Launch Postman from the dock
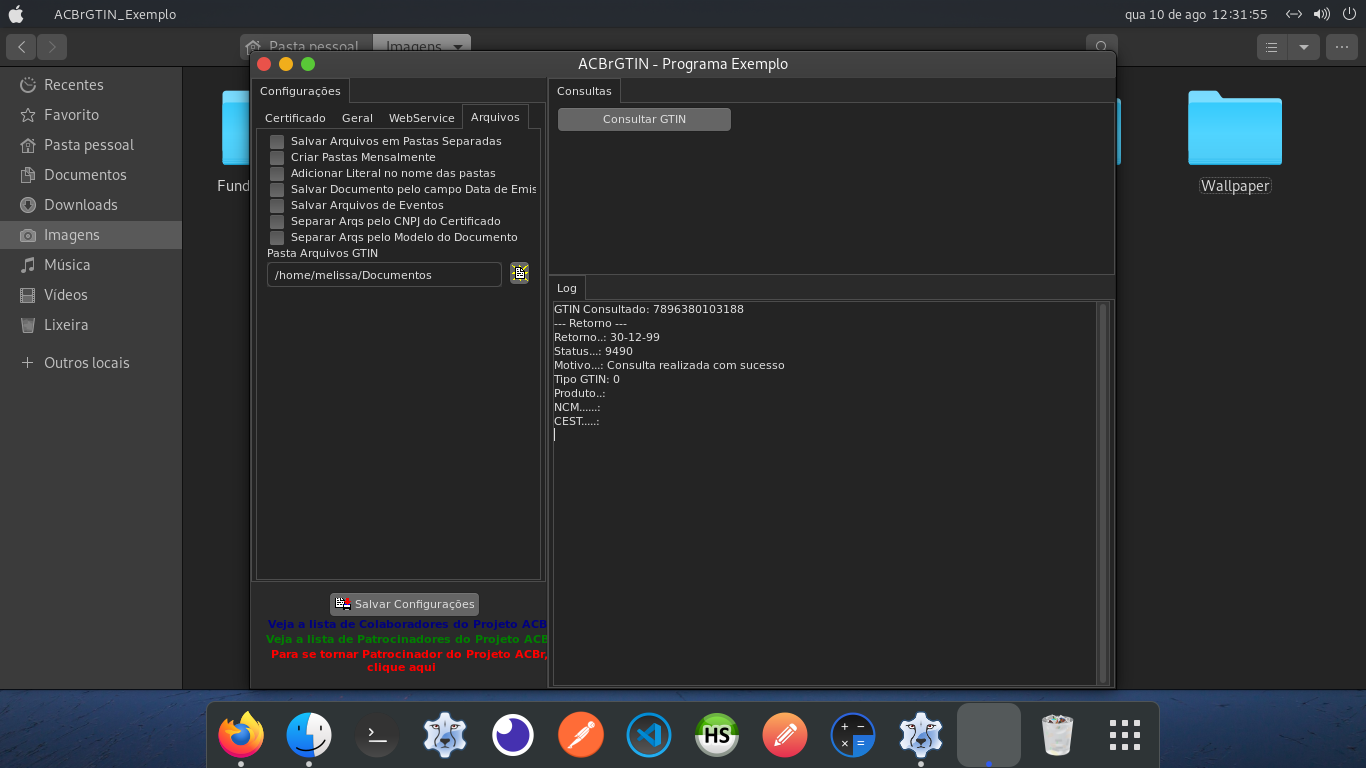The width and height of the screenshot is (1366, 768). (581, 736)
